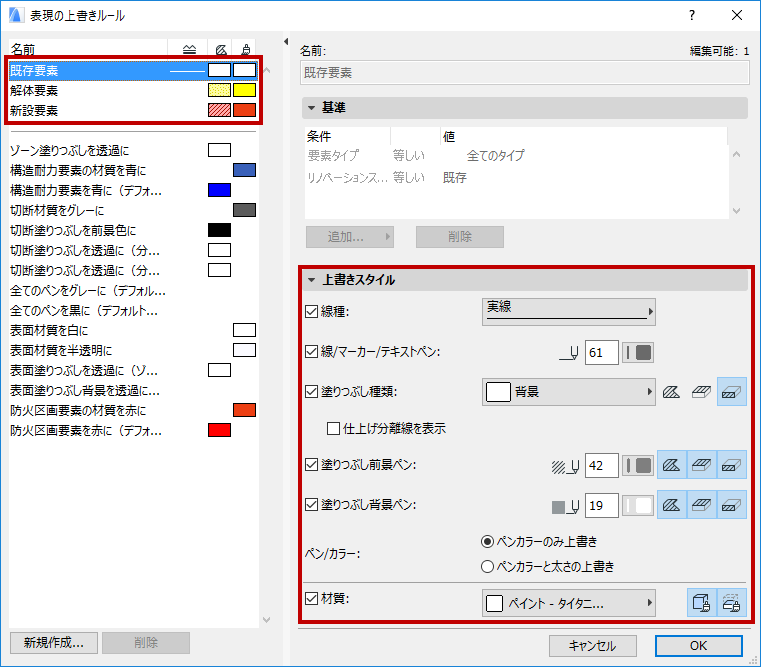Open the 実線 line type dropdown

point(569,312)
